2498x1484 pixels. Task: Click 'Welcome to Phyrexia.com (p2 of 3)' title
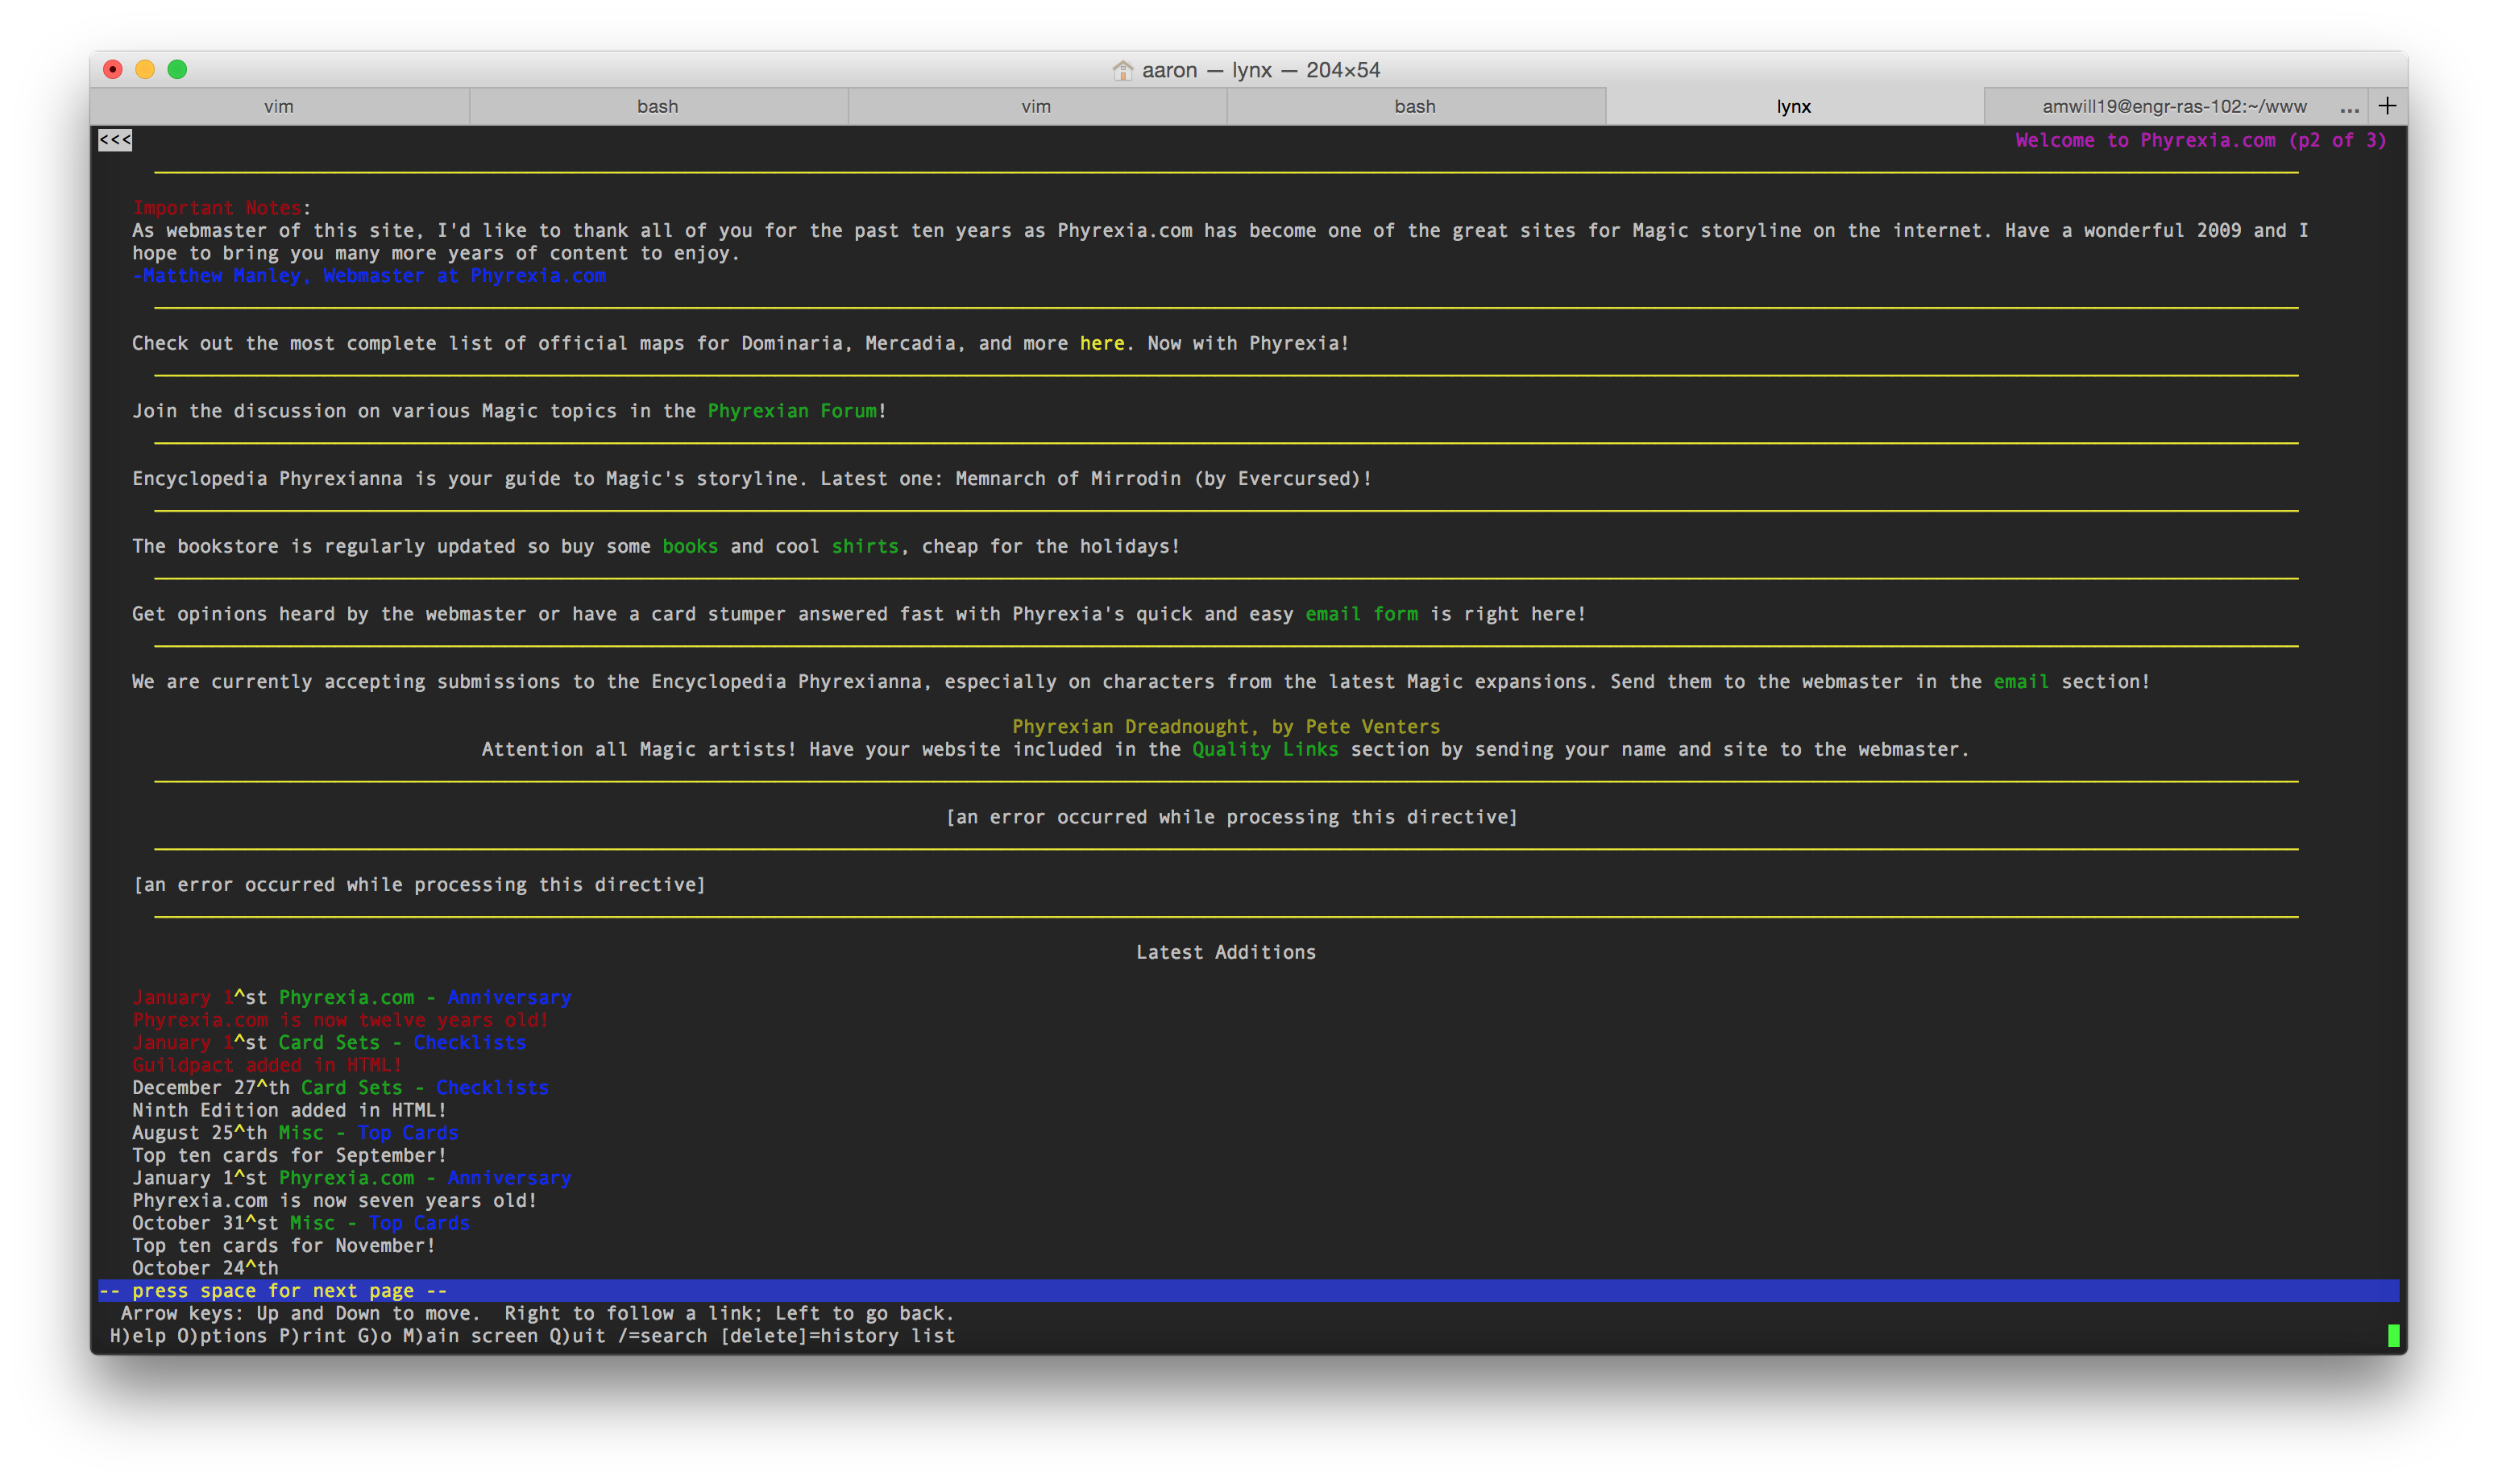click(2200, 140)
